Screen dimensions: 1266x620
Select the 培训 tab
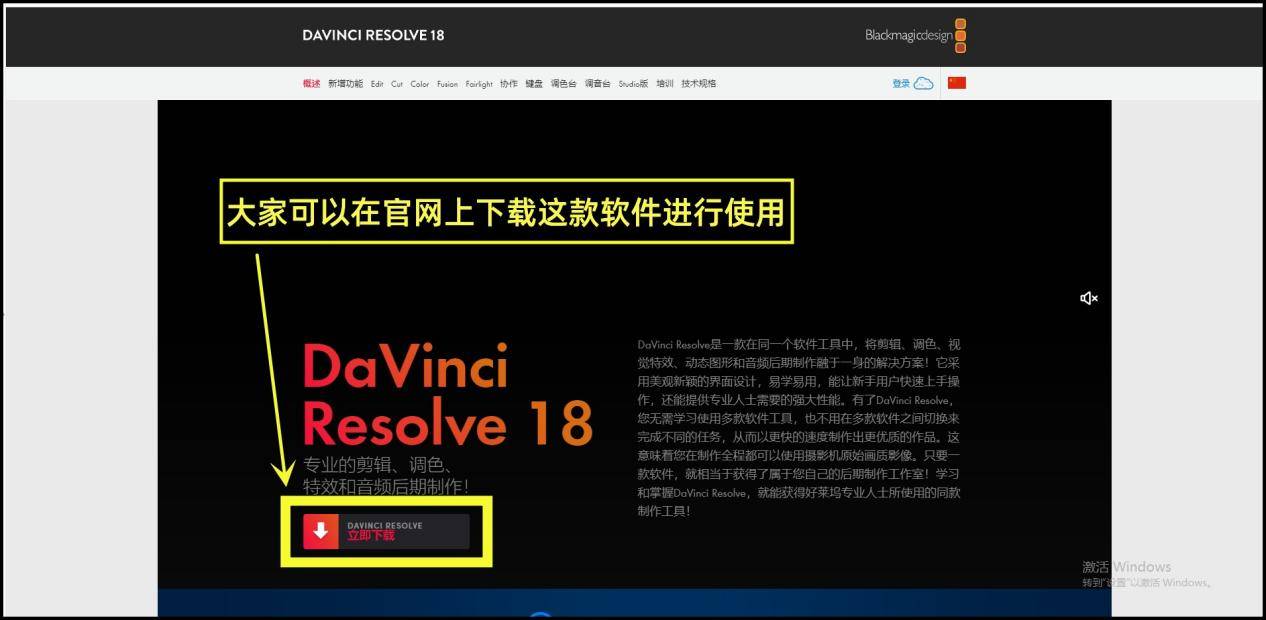point(665,84)
